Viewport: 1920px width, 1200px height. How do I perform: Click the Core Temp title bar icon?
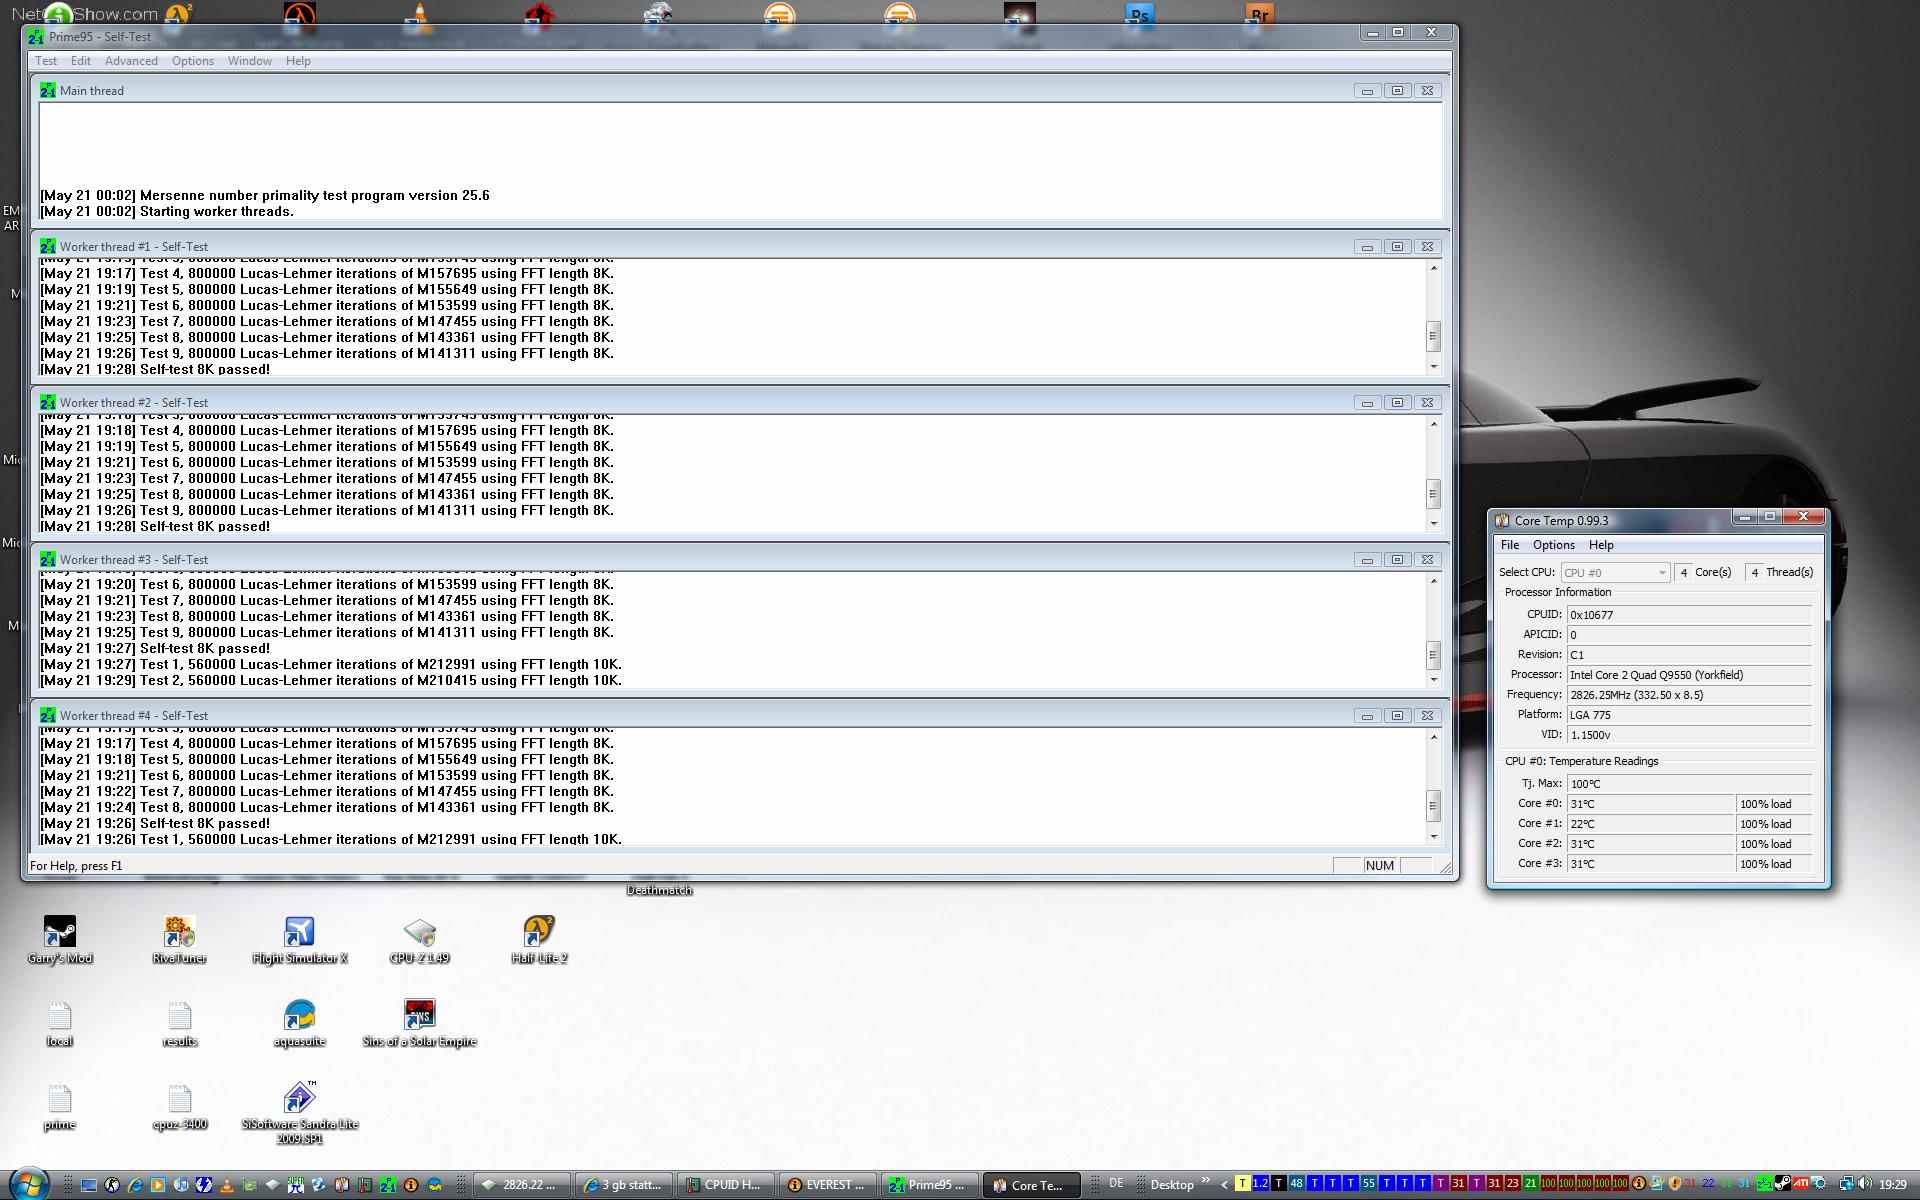(x=1502, y=520)
